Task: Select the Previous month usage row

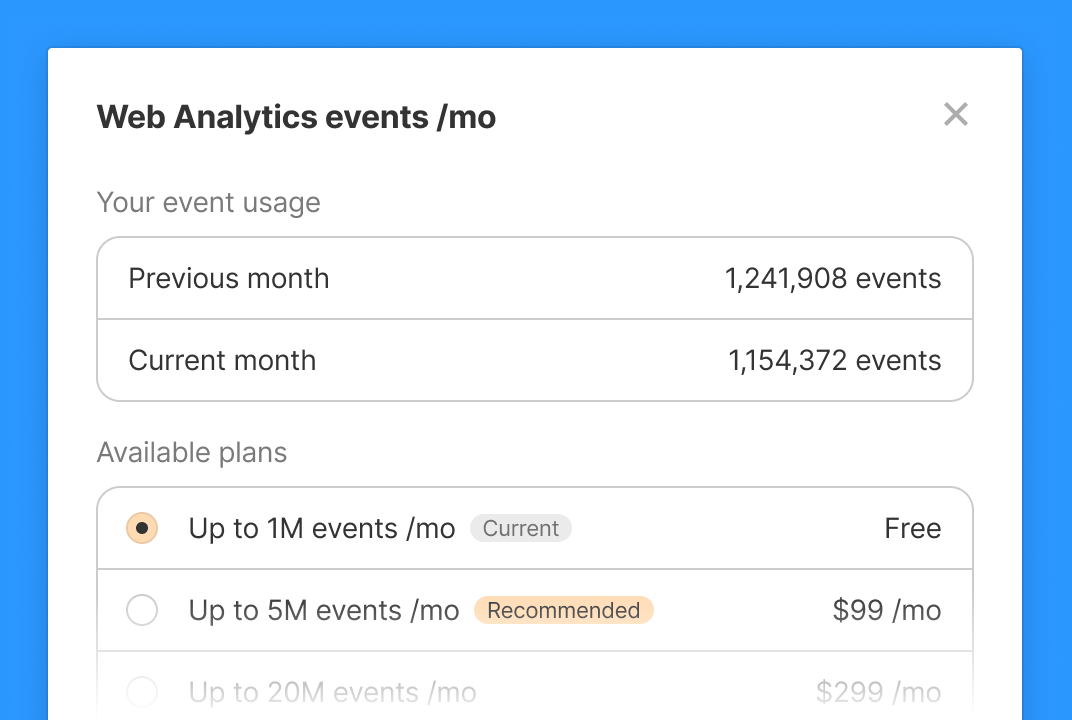Action: point(535,278)
